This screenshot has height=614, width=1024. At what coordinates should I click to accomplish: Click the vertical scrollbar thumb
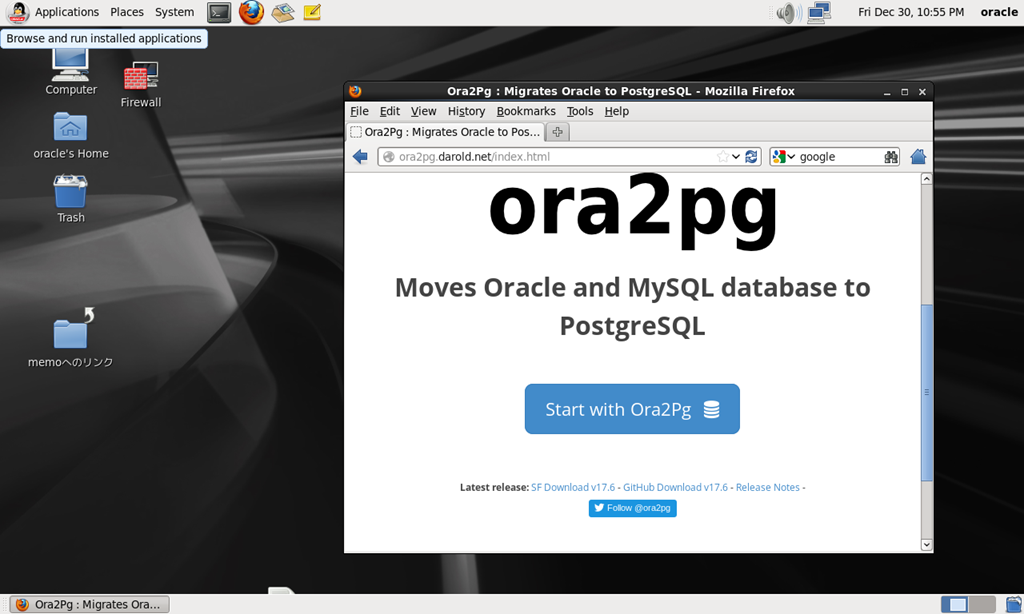pos(926,393)
